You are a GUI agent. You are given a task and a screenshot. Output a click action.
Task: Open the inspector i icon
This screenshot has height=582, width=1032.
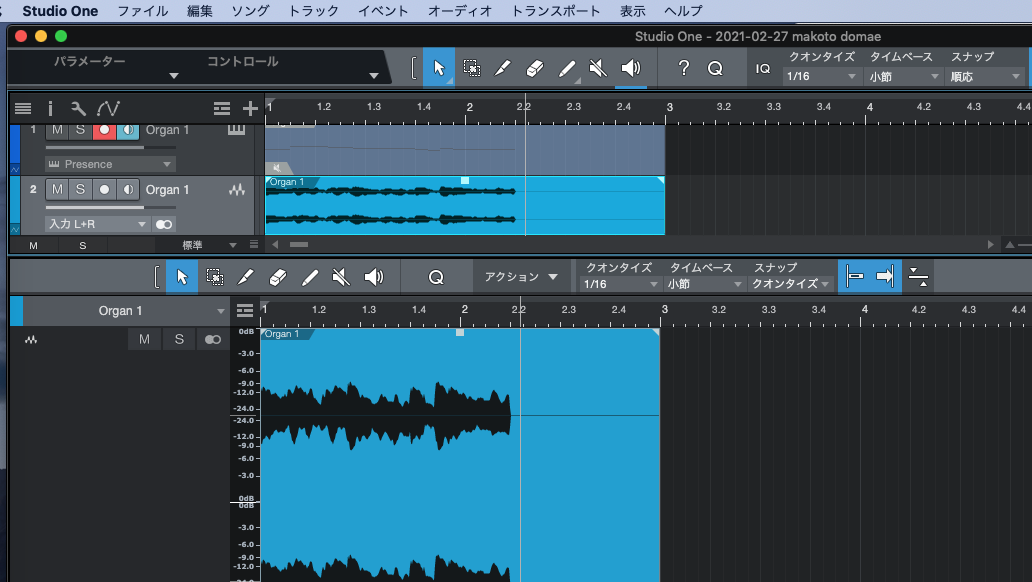[x=50, y=108]
